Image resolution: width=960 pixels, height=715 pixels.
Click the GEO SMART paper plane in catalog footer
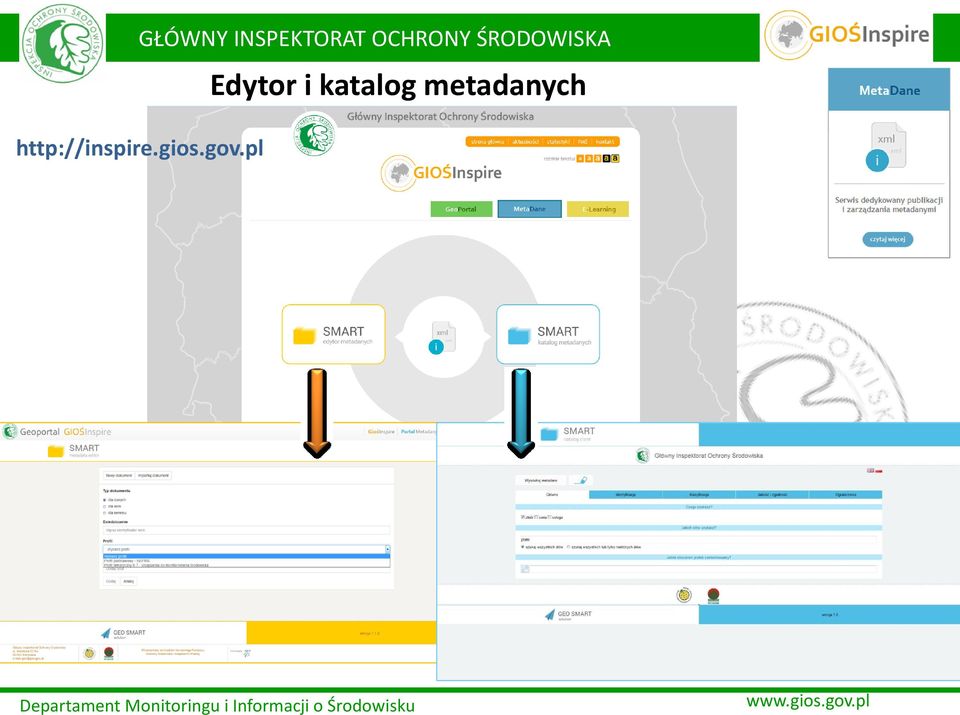(x=550, y=614)
